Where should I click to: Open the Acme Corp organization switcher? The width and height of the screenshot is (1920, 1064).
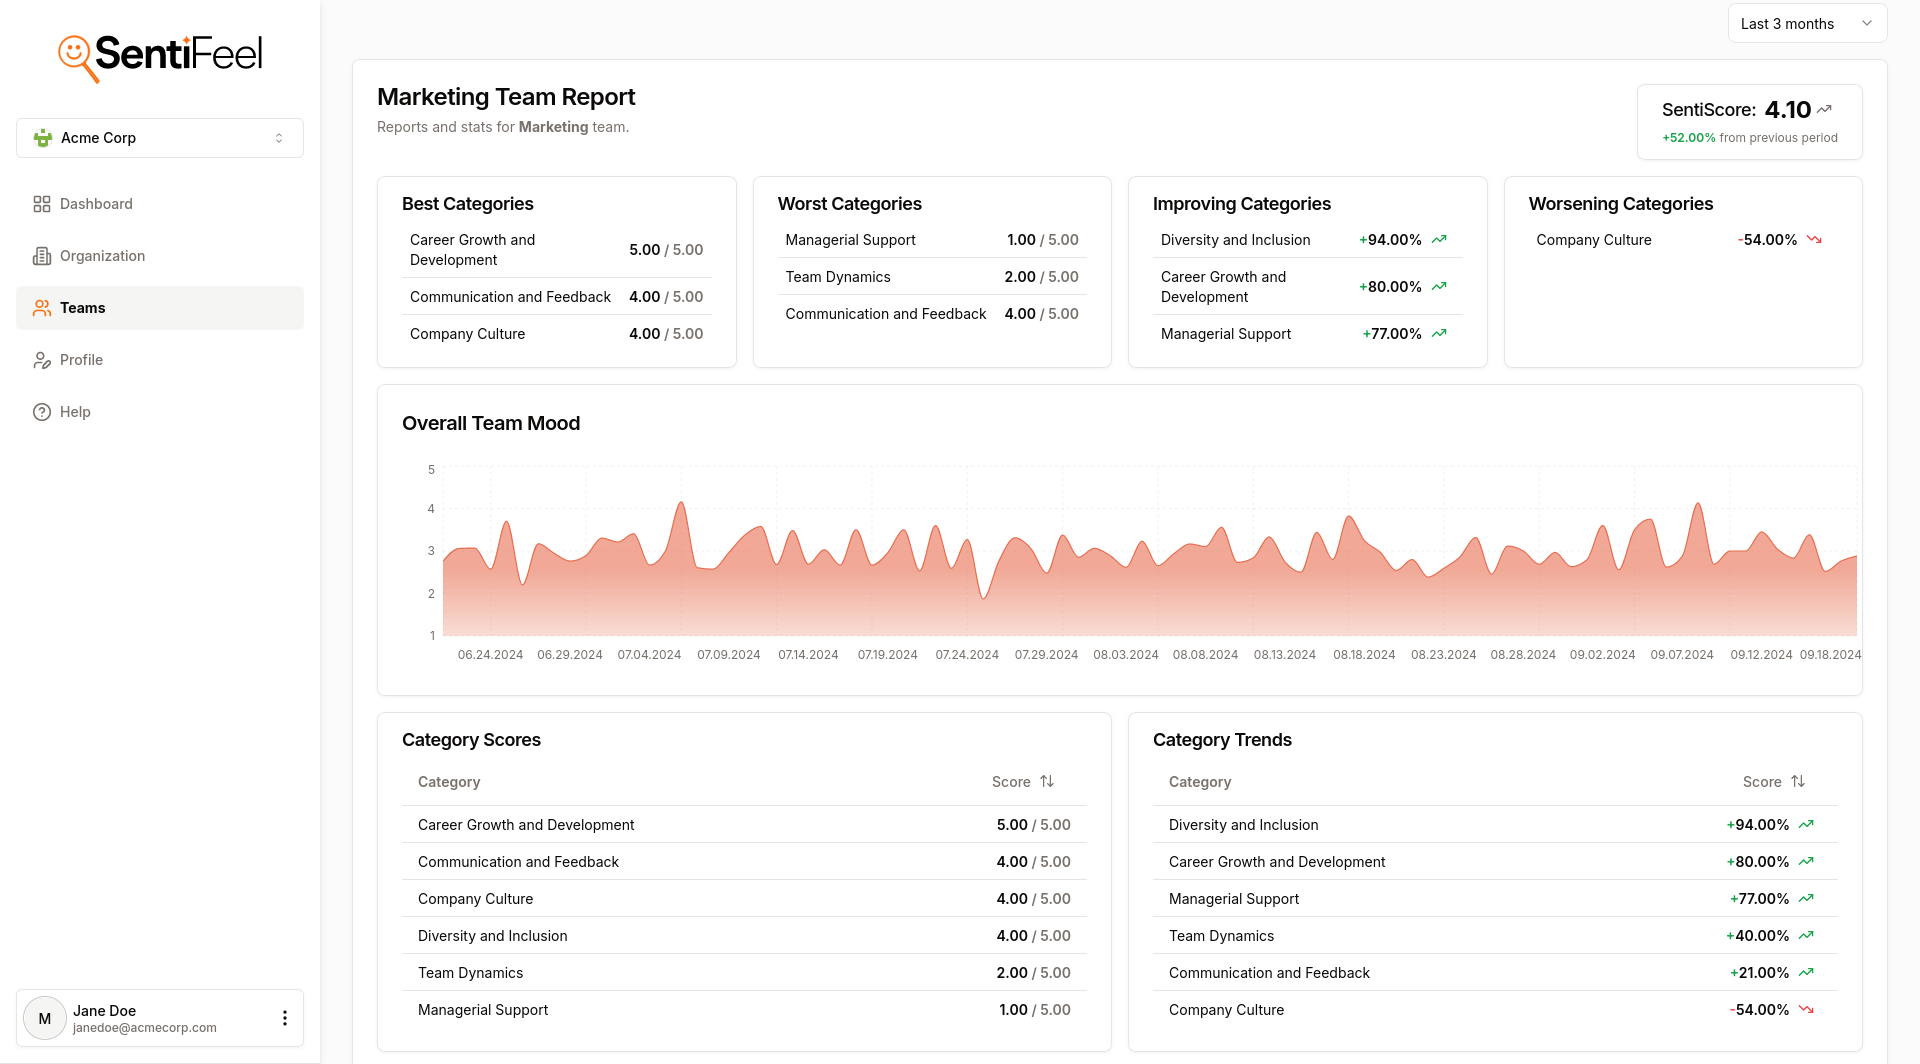[x=160, y=138]
